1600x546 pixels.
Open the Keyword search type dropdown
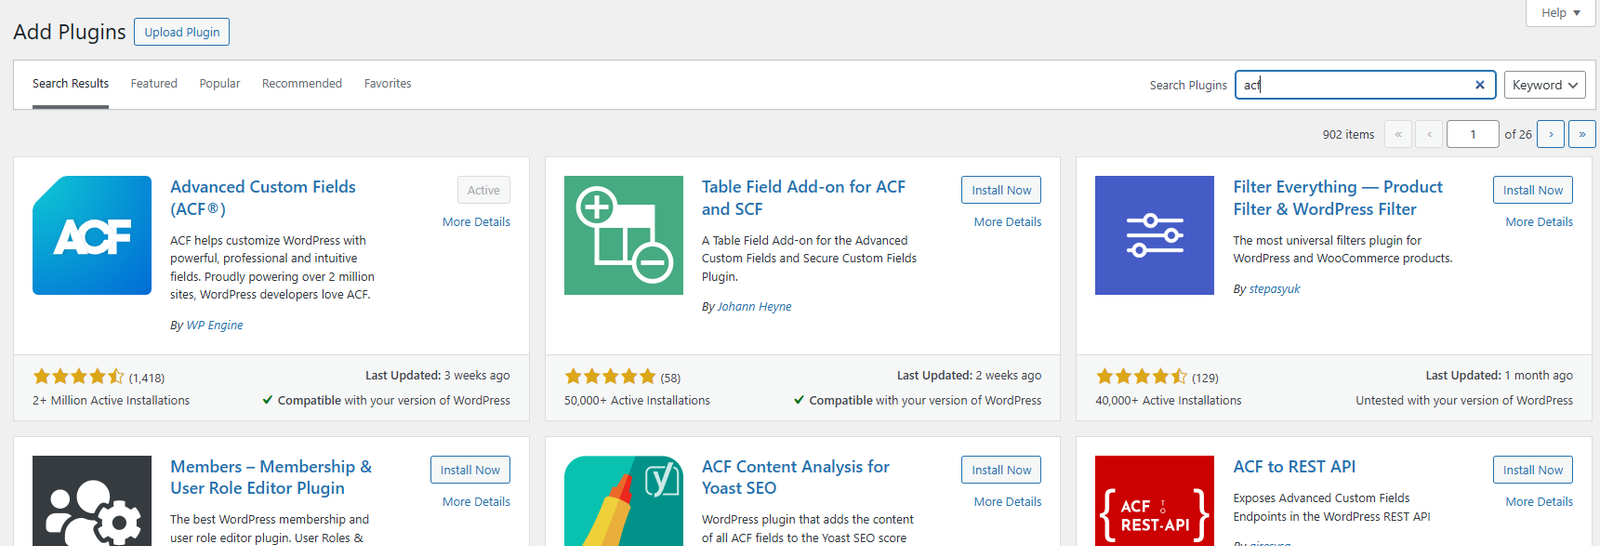coord(1545,85)
